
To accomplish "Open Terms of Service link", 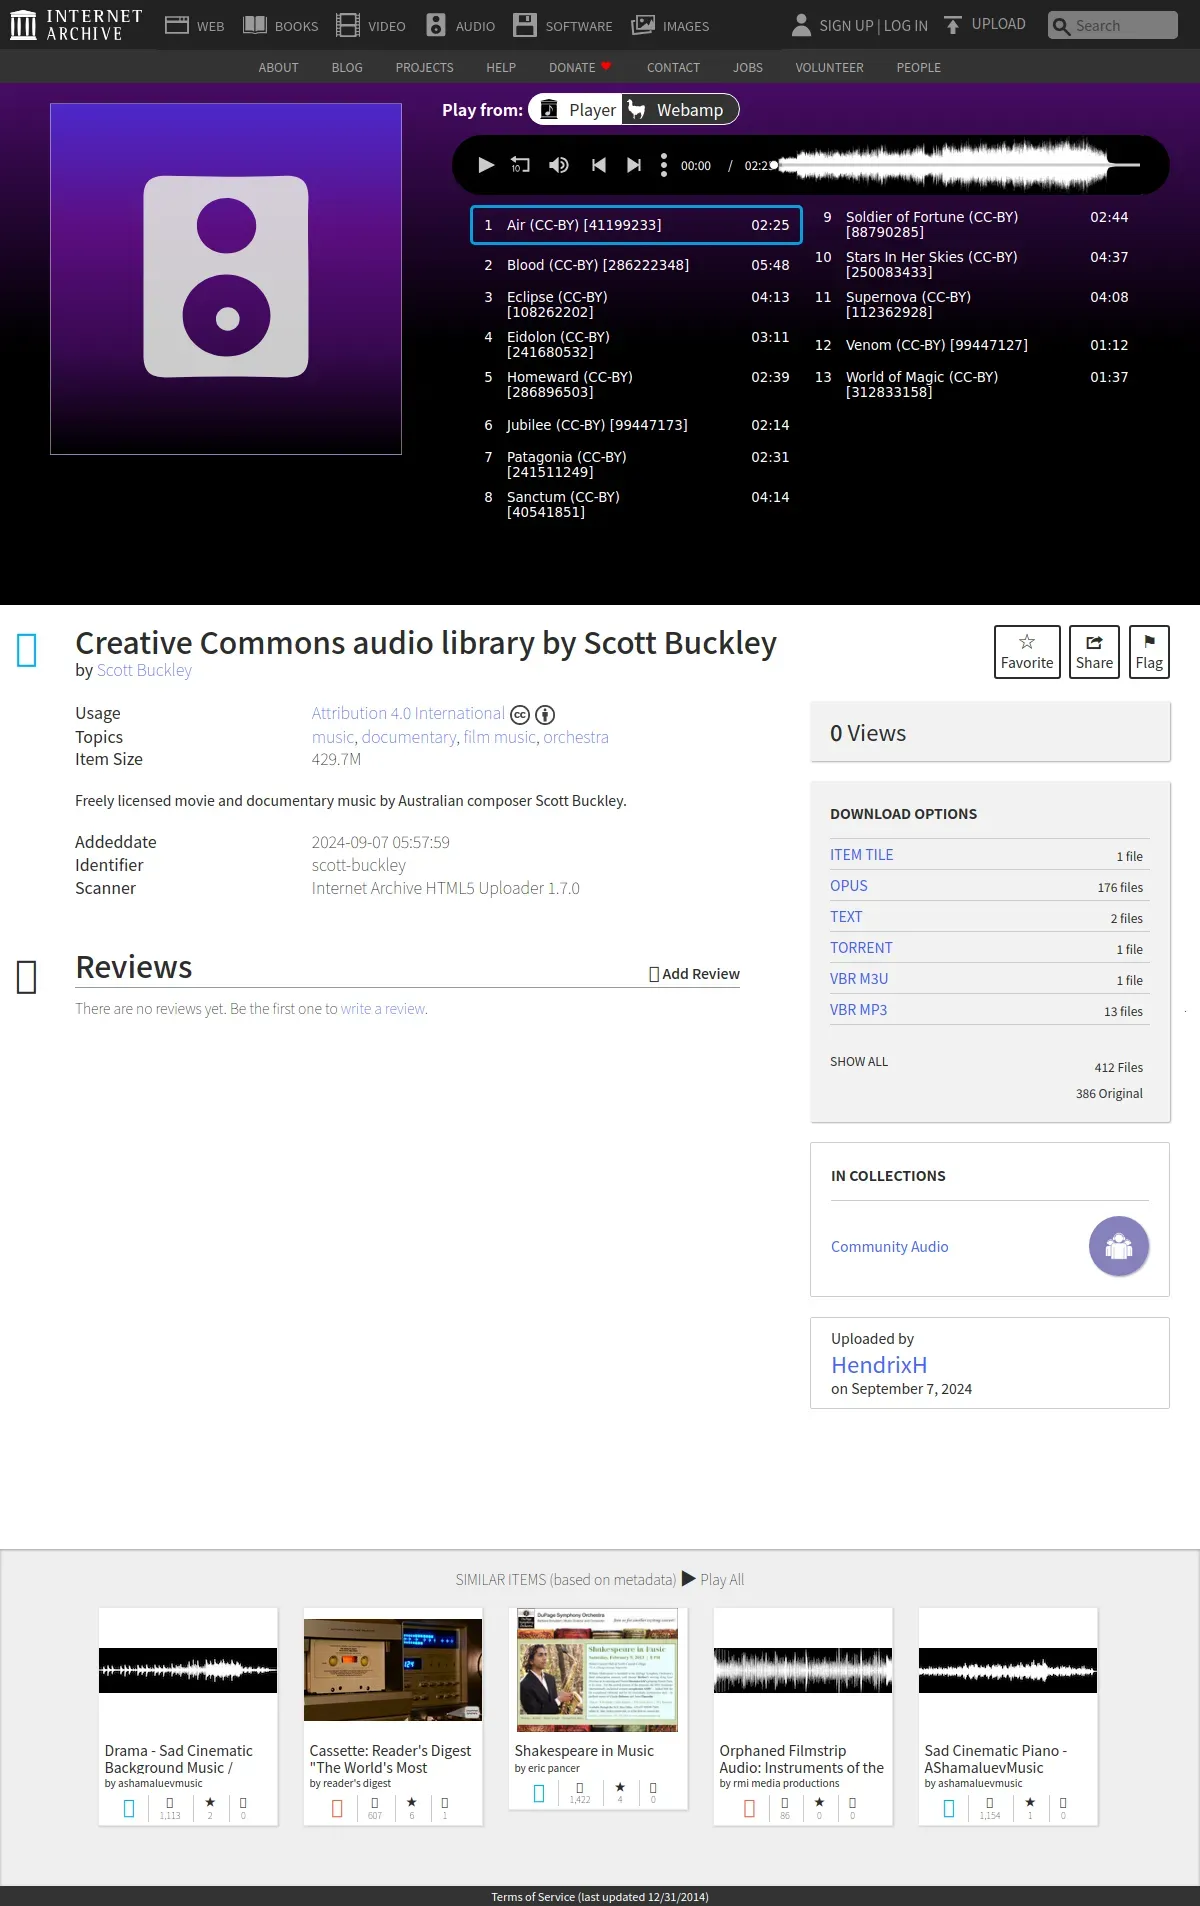I will [x=600, y=1897].
